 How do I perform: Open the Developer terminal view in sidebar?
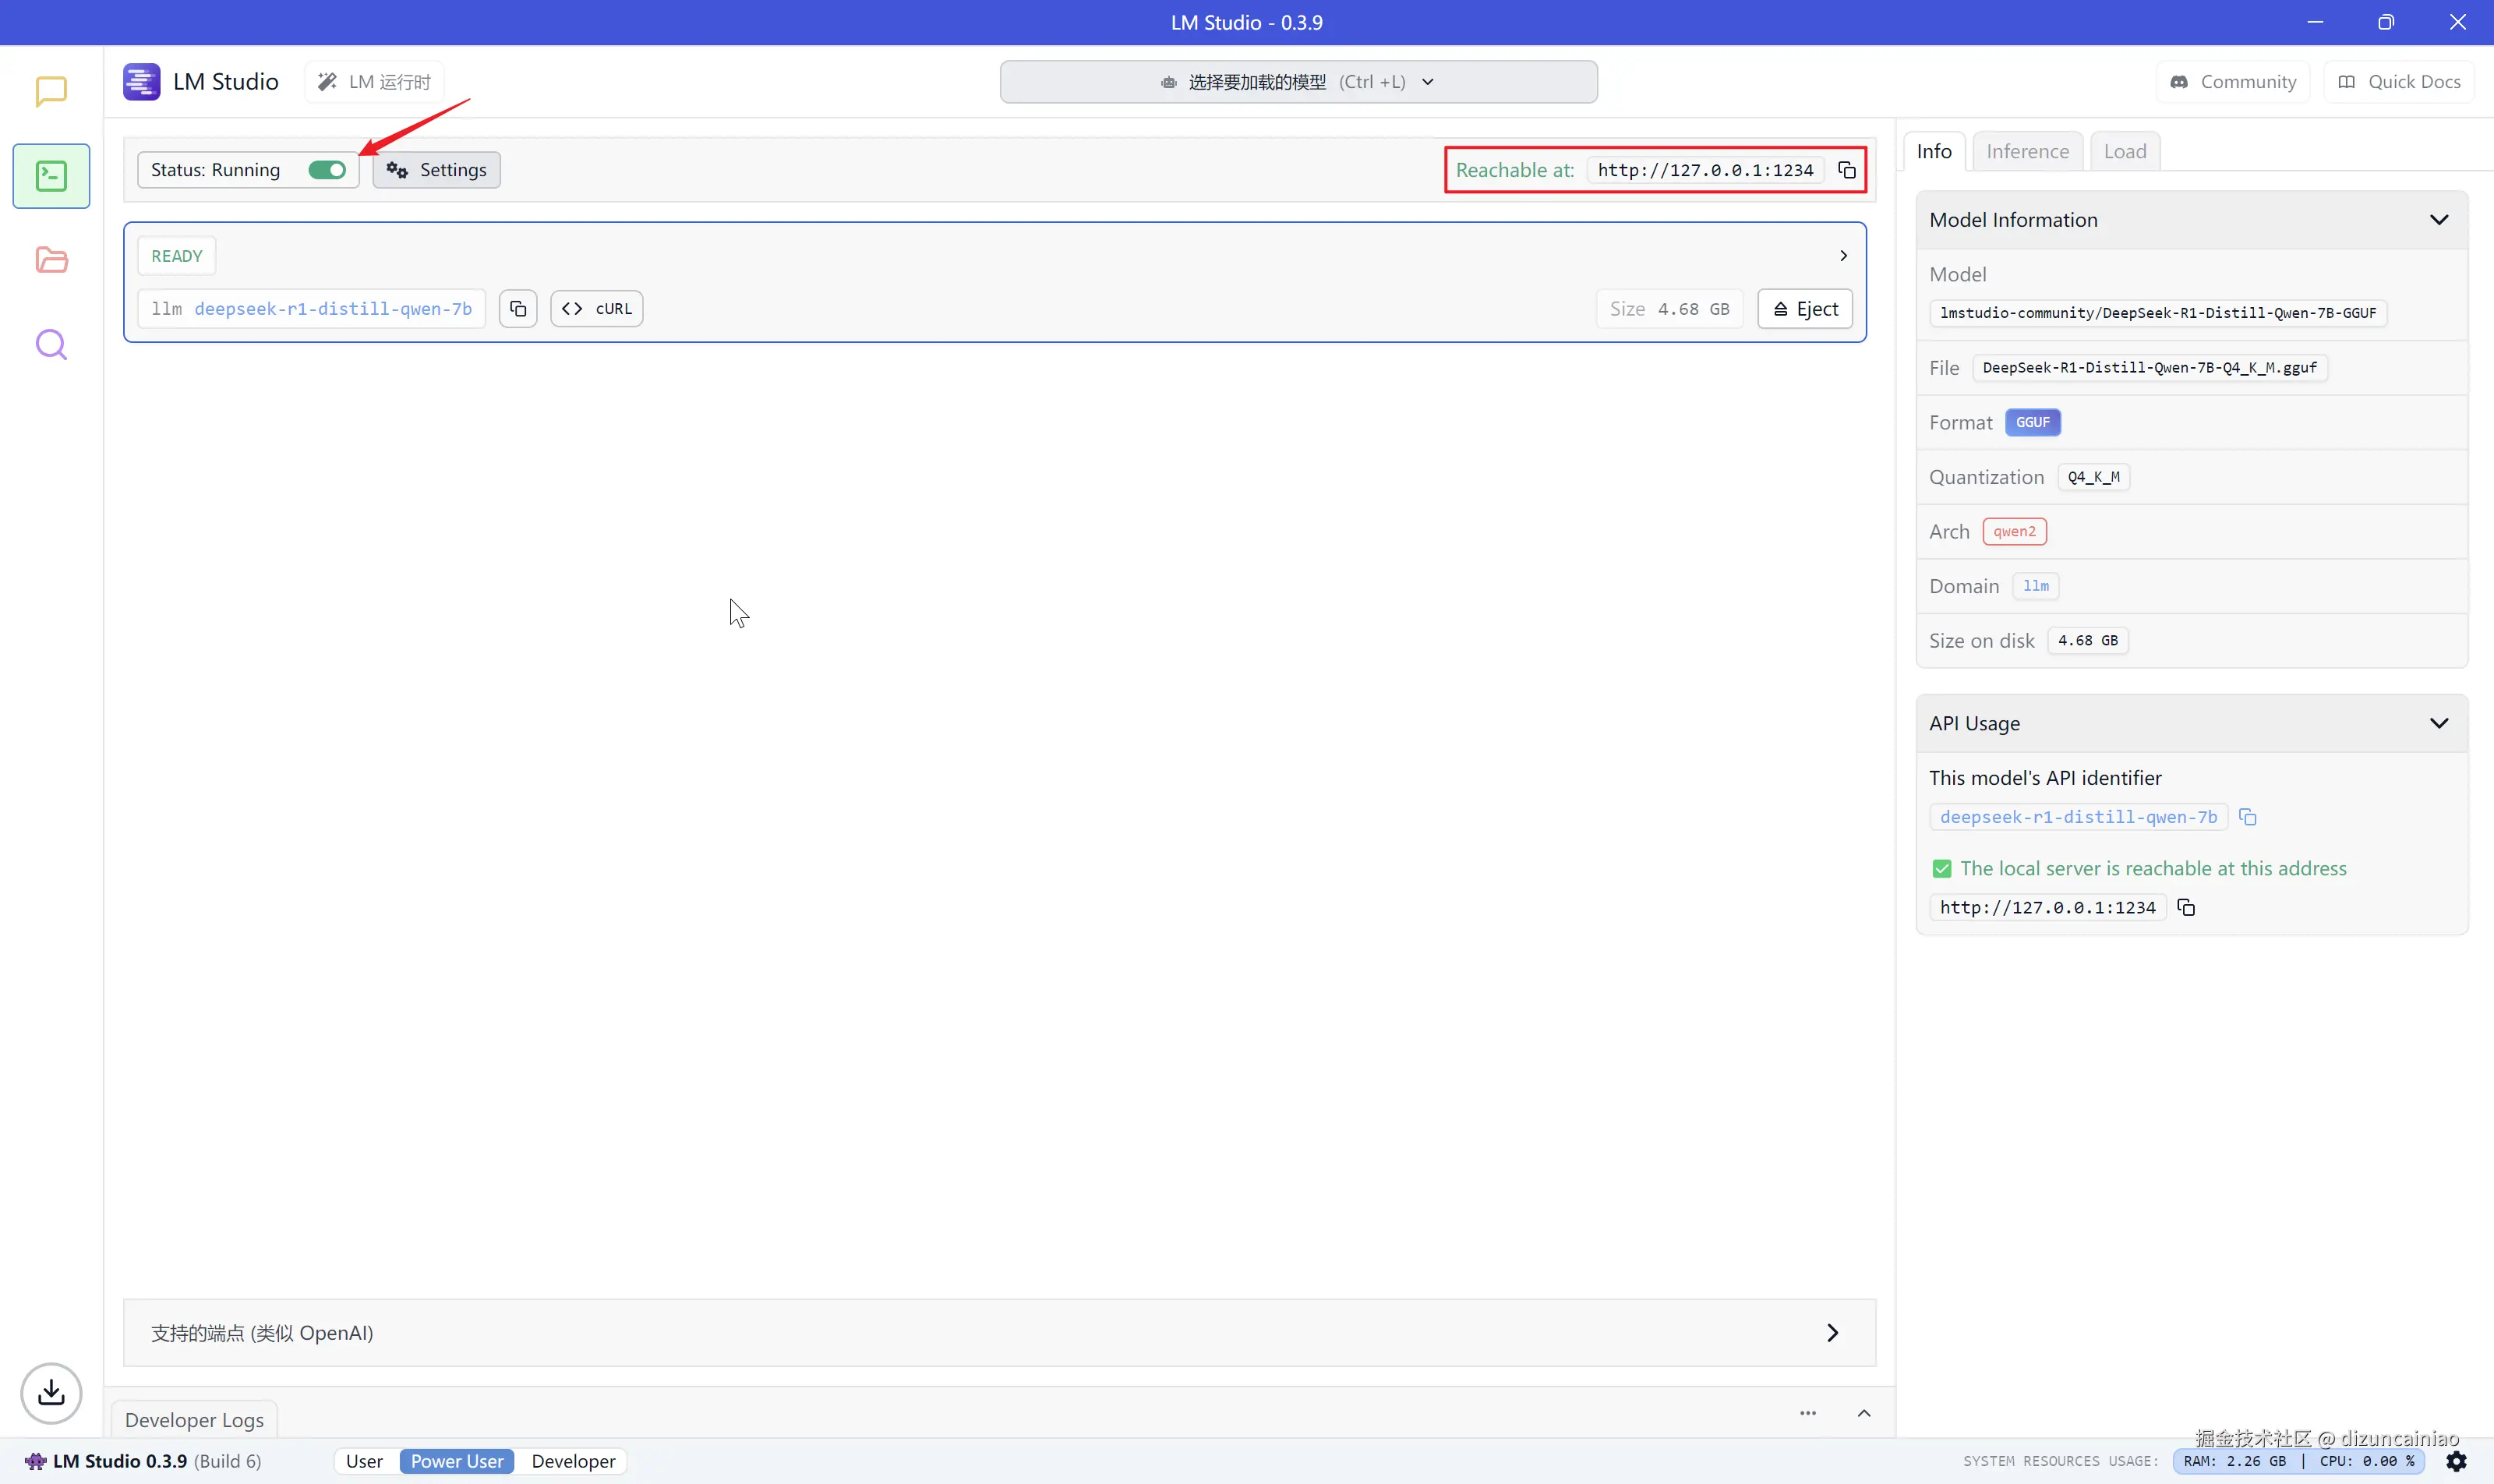click(51, 176)
